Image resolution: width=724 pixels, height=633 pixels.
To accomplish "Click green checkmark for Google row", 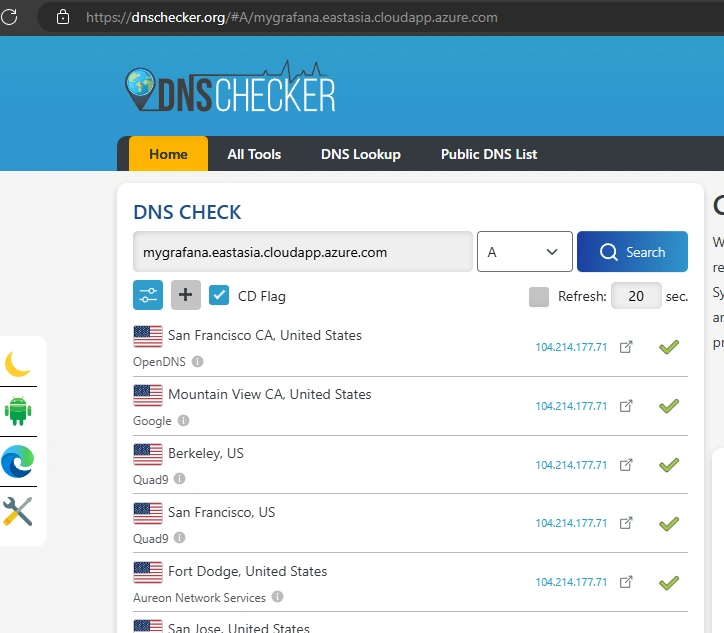I will (669, 406).
